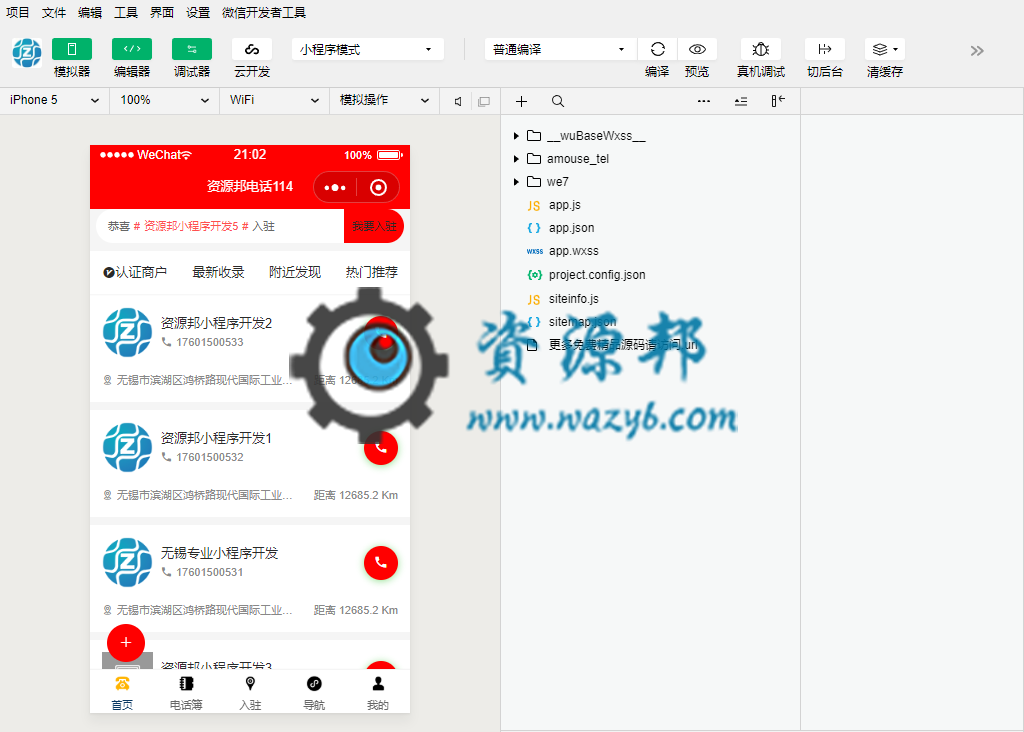Click the plus icon to add file
Screen dimensions: 1024x732
coord(521,101)
